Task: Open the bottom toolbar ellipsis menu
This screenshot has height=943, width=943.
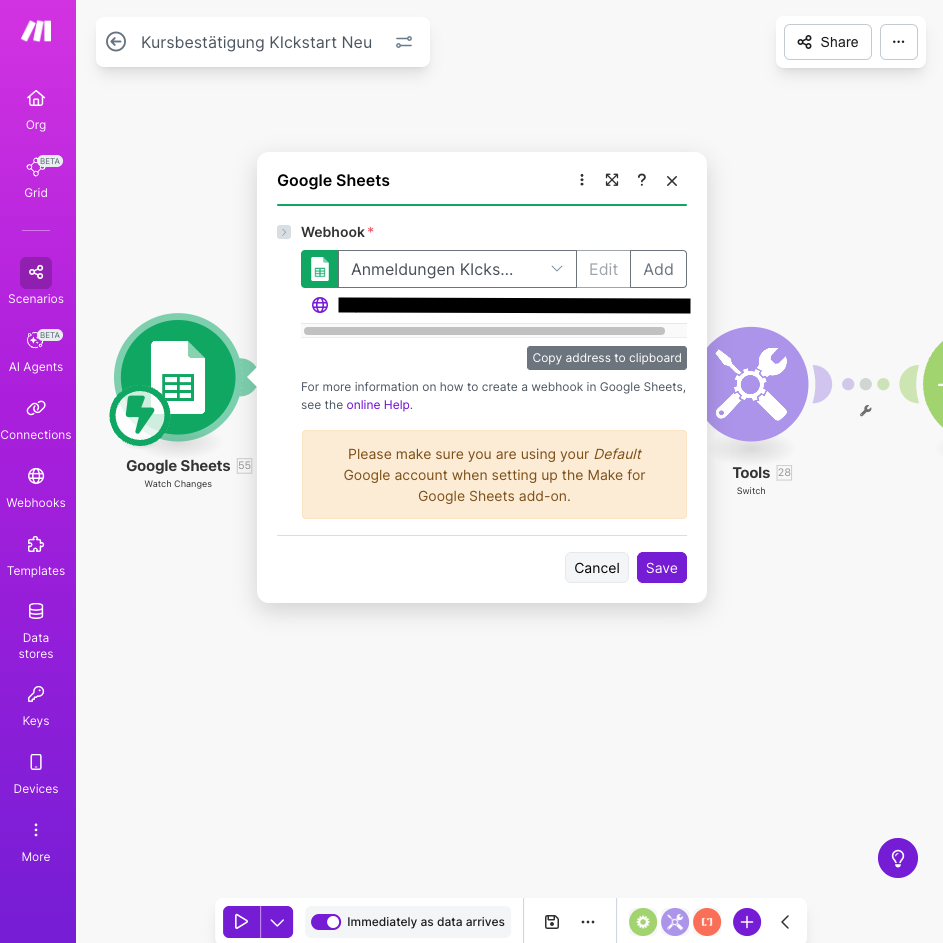Action: [x=588, y=922]
